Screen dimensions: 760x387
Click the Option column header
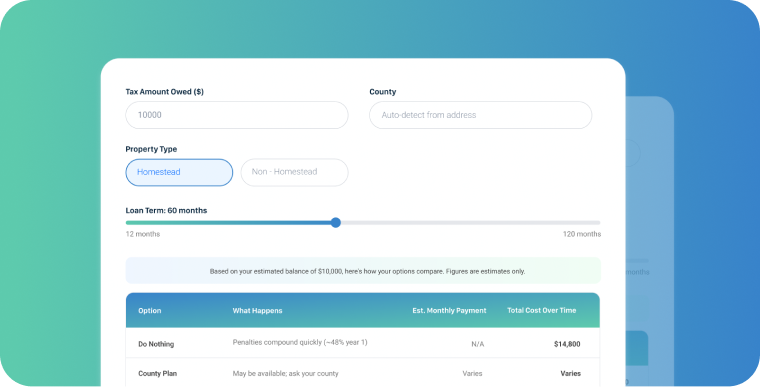[x=150, y=310]
